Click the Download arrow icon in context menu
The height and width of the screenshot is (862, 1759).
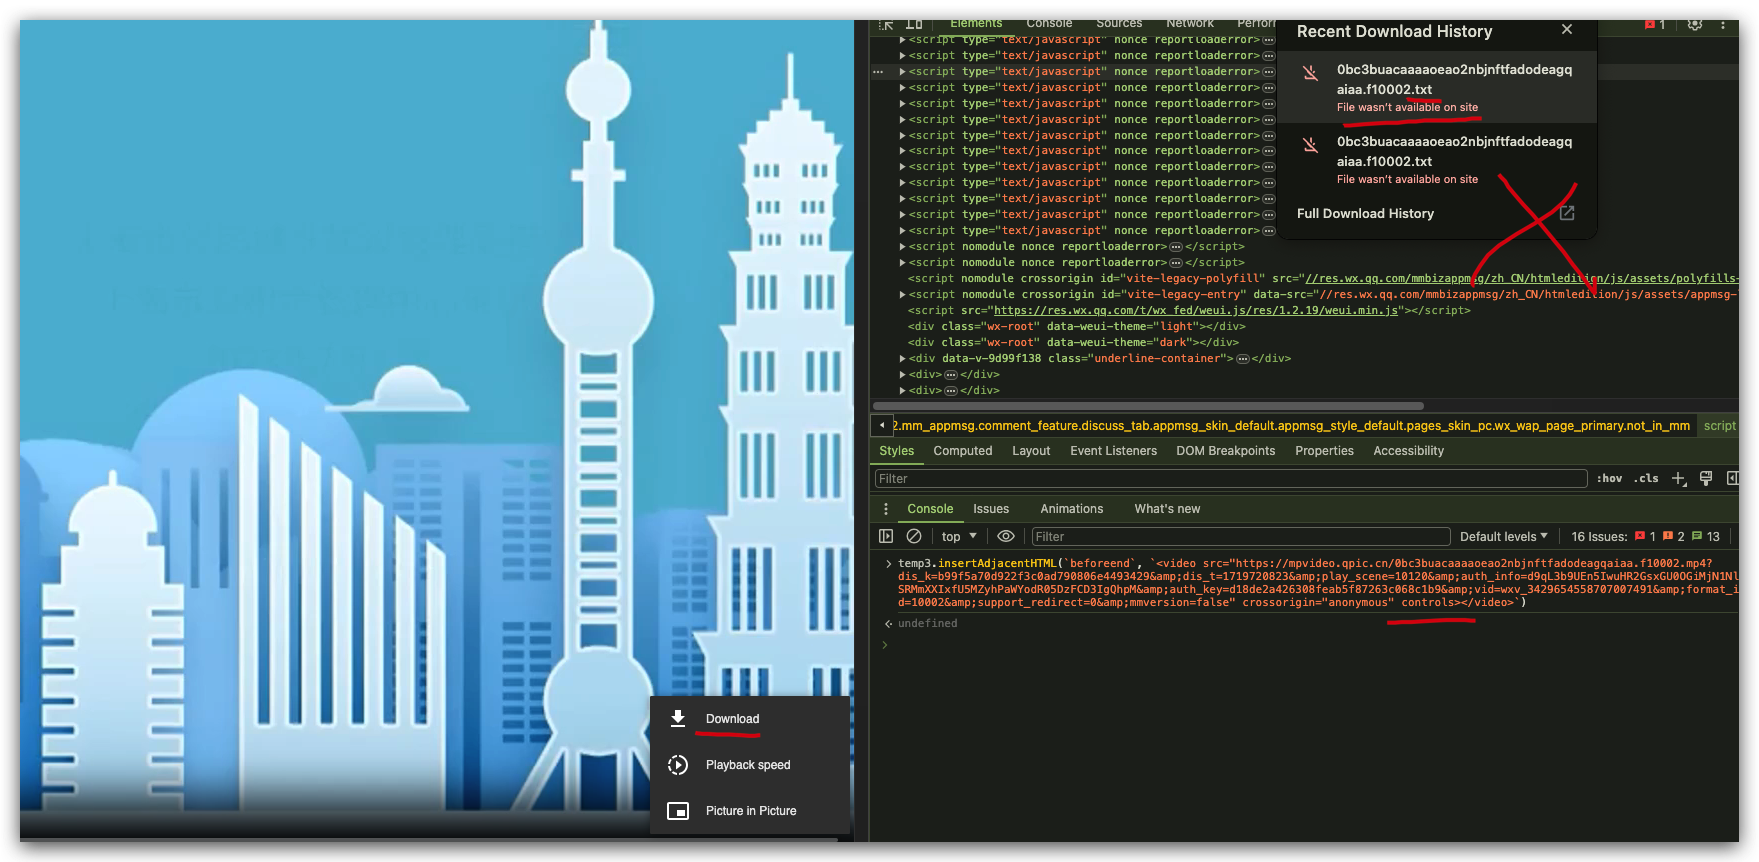[x=678, y=719]
